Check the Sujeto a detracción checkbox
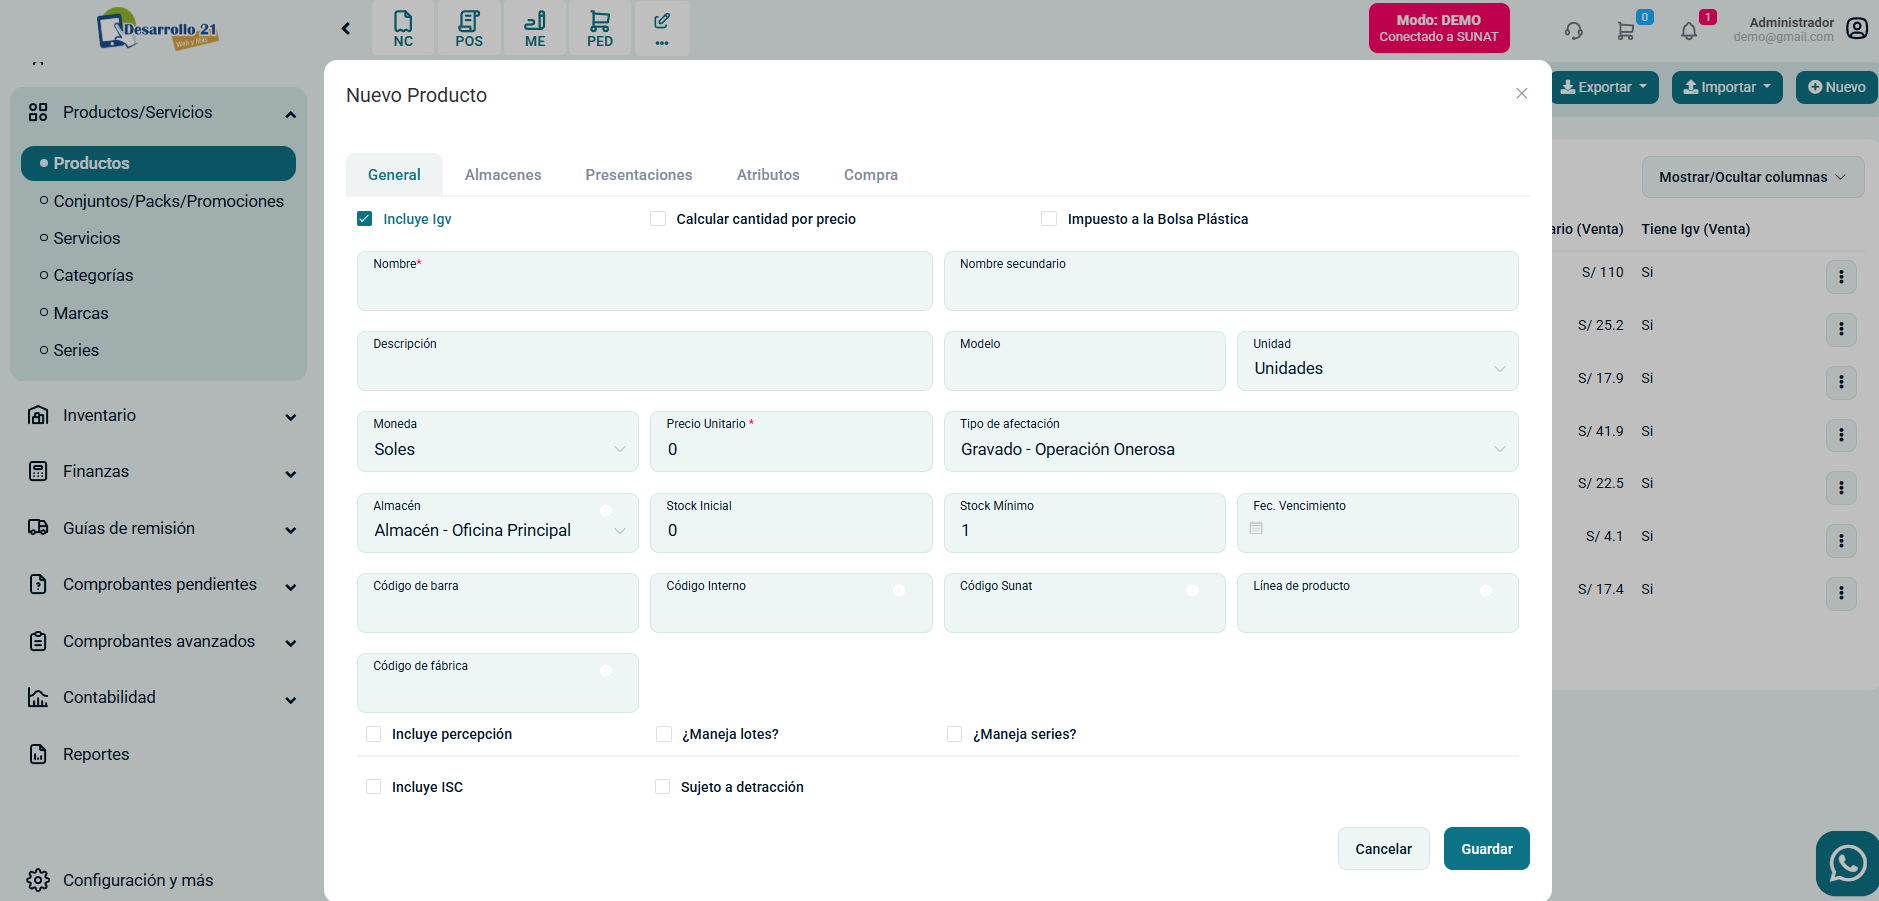 tap(663, 787)
